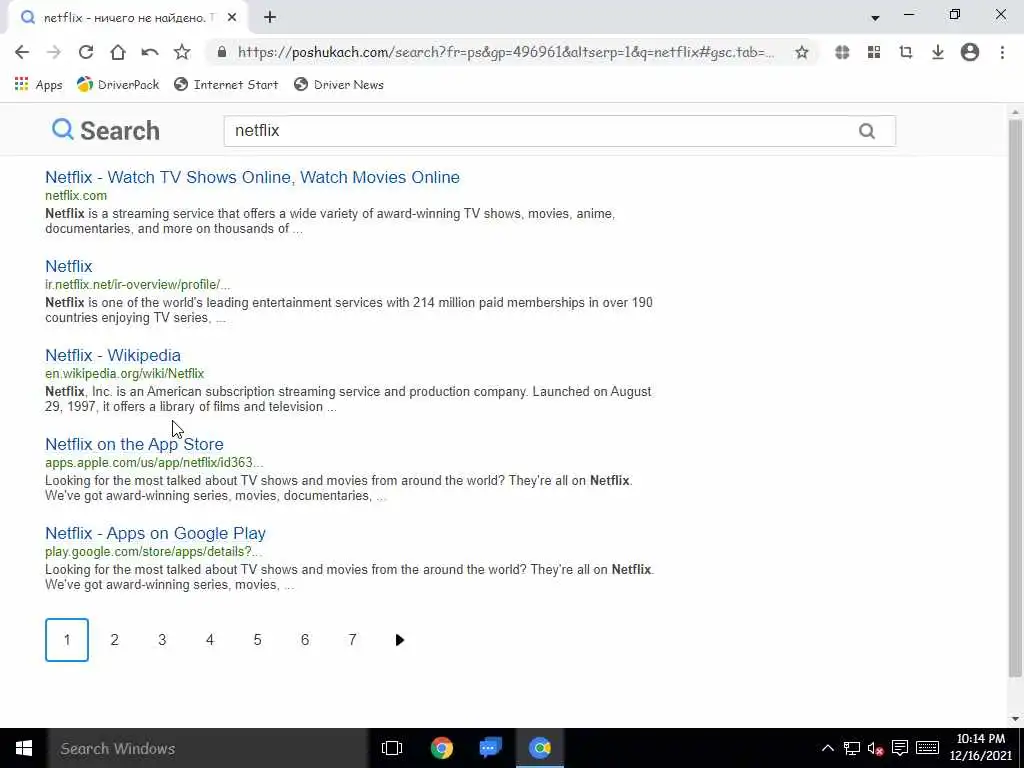The image size is (1024, 768).
Task: Open the Driver News bookmark
Action: (339, 84)
